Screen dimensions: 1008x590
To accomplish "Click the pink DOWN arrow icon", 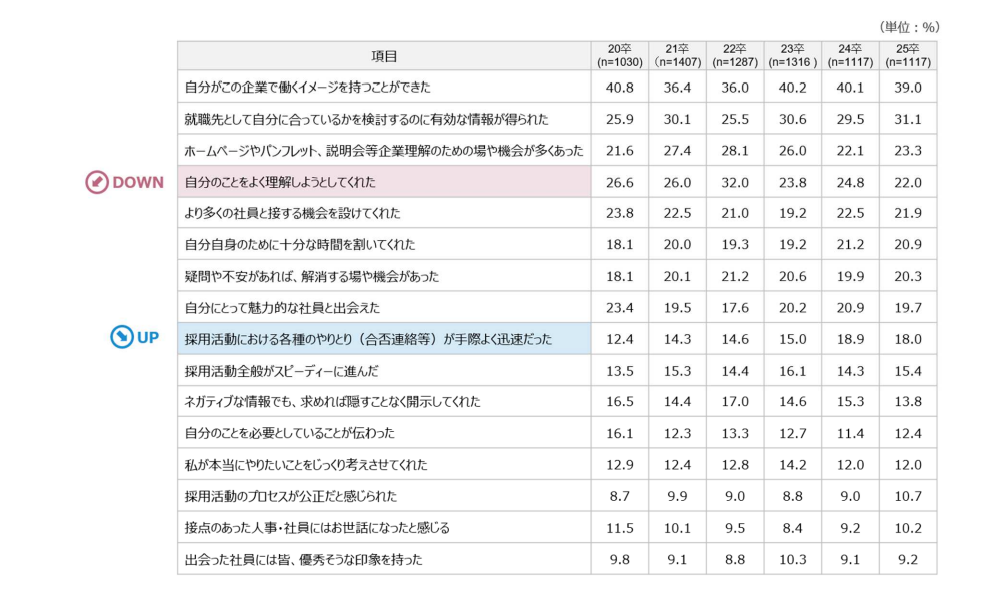I will pos(96,182).
